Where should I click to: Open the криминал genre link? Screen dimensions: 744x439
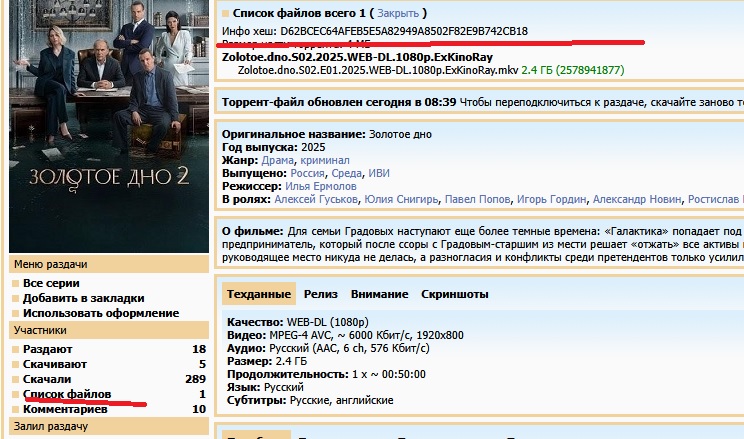point(325,160)
